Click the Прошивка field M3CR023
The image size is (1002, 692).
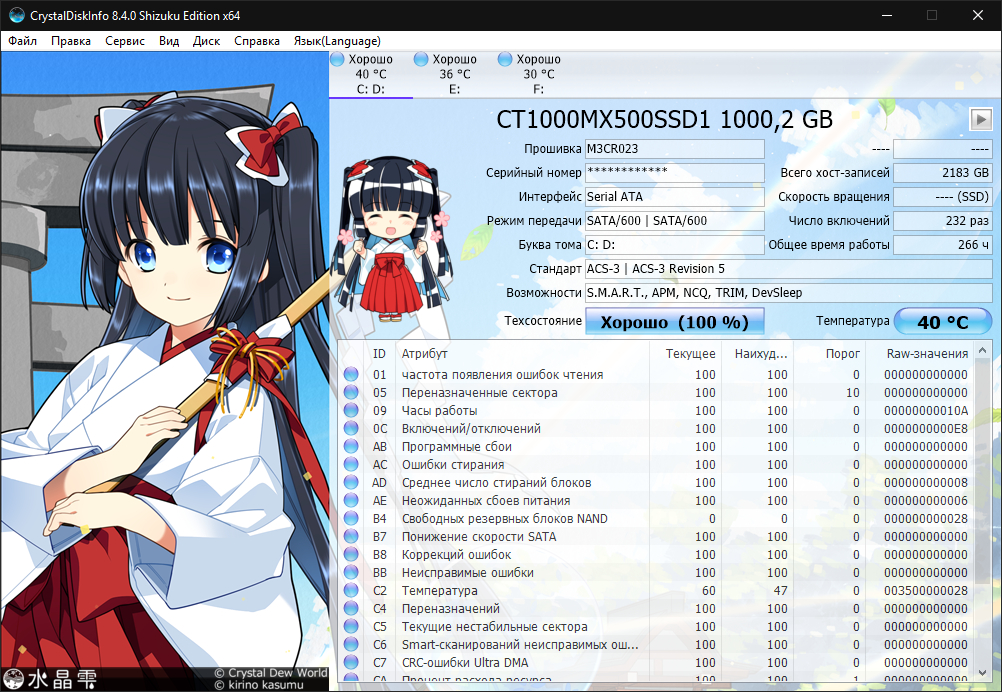[x=675, y=149]
